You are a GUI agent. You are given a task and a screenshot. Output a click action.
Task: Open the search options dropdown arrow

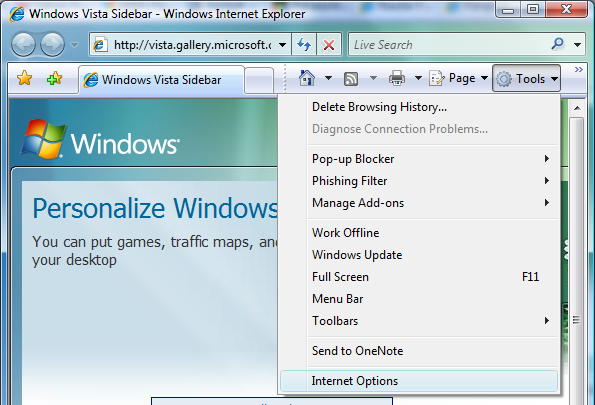pos(578,45)
